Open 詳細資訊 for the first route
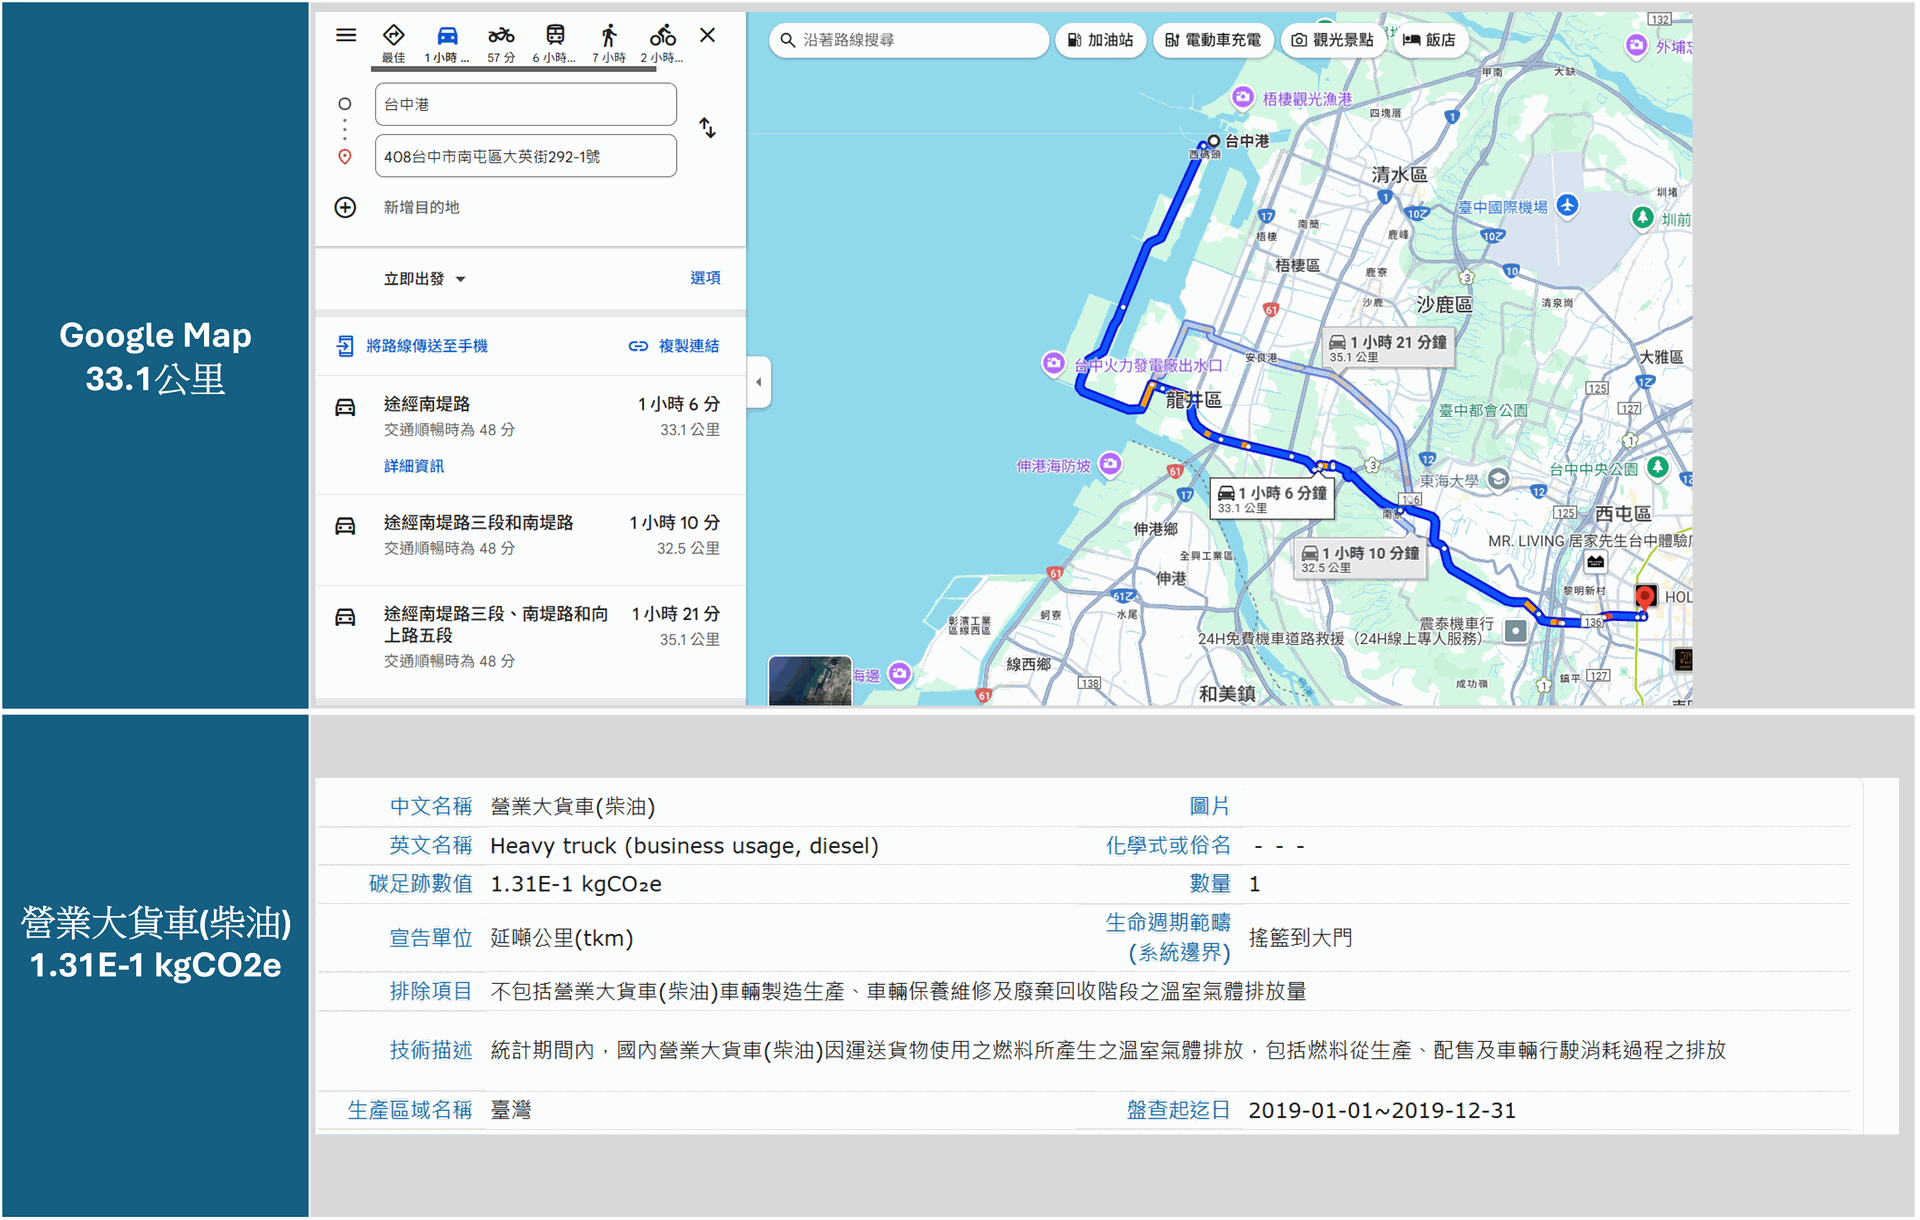This screenshot has width=1920, height=1220. (414, 466)
